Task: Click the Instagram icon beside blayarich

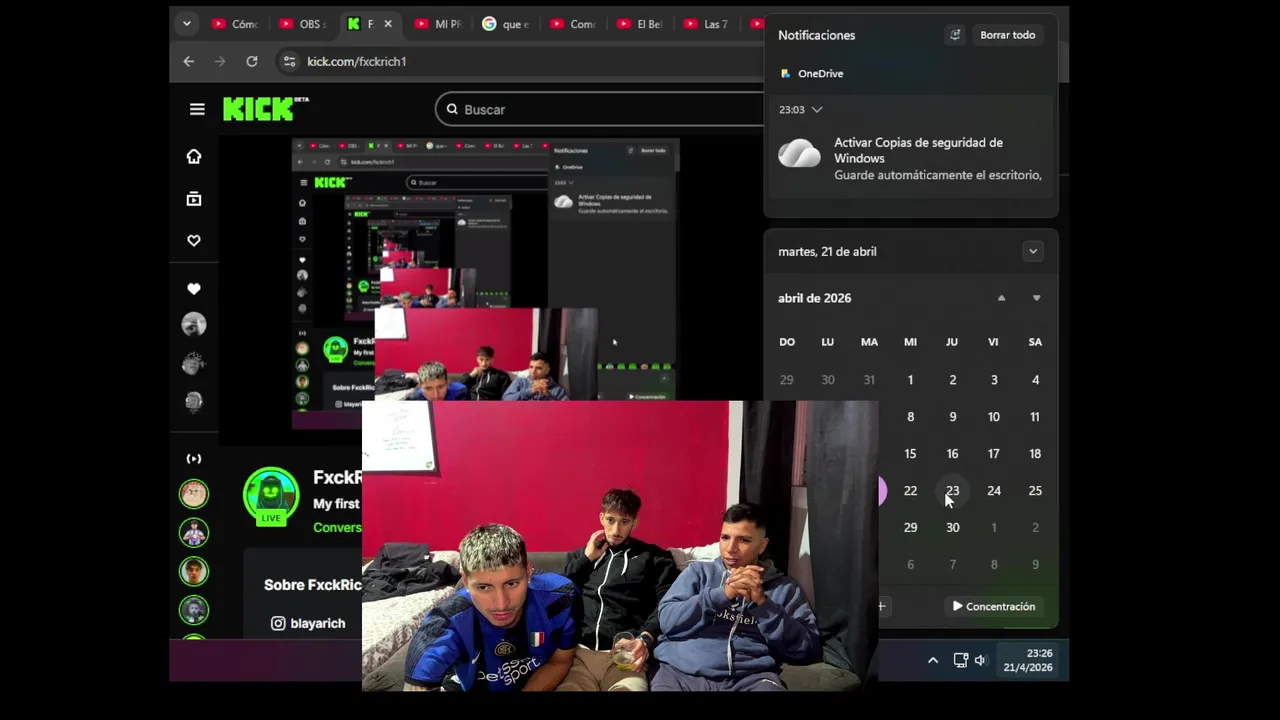Action: tap(278, 623)
